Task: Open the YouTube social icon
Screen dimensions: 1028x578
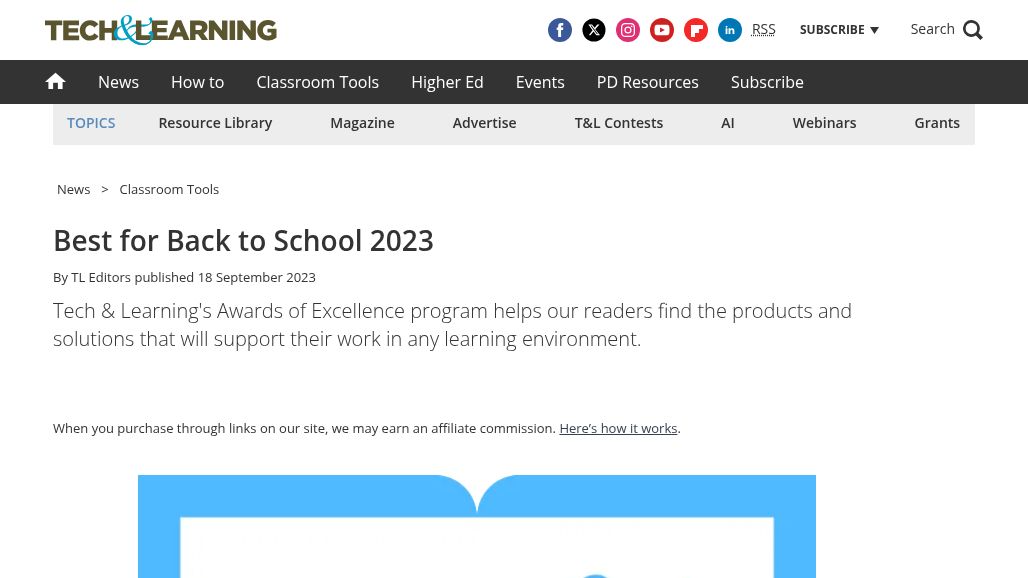Action: (x=662, y=30)
